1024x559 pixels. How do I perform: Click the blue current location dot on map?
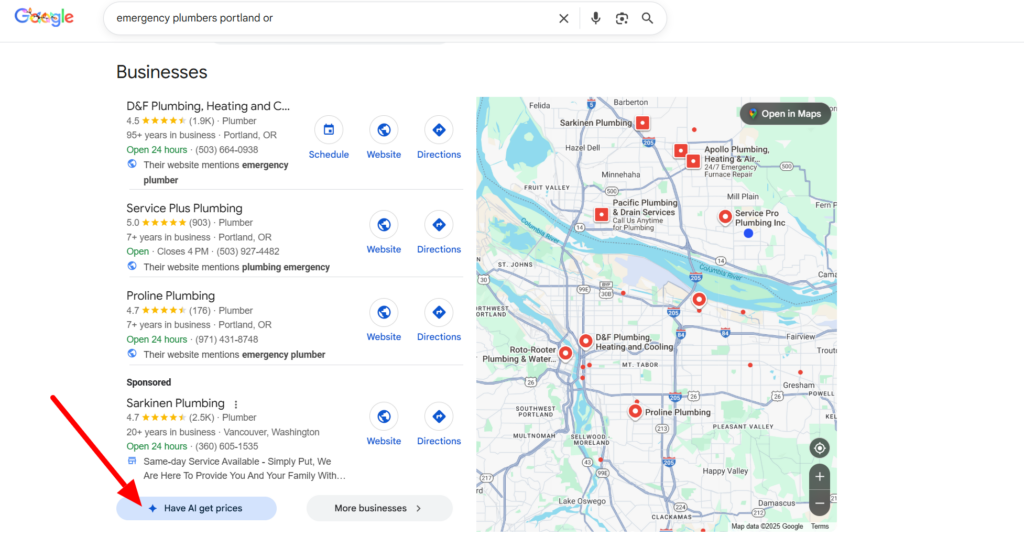[748, 233]
